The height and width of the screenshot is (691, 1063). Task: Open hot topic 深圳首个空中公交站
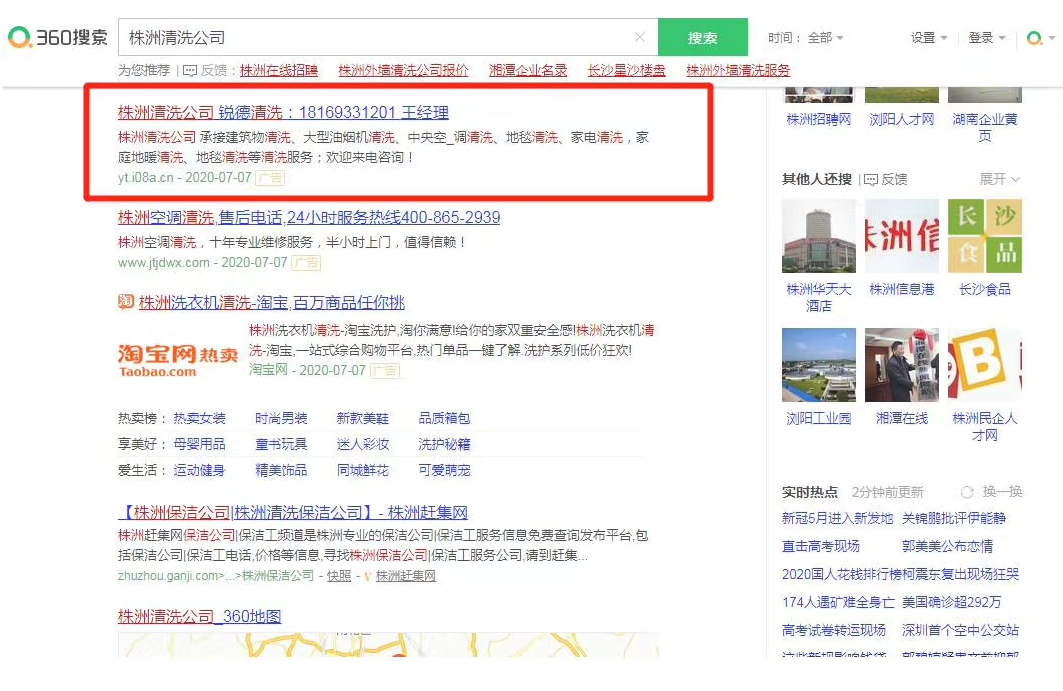point(960,630)
